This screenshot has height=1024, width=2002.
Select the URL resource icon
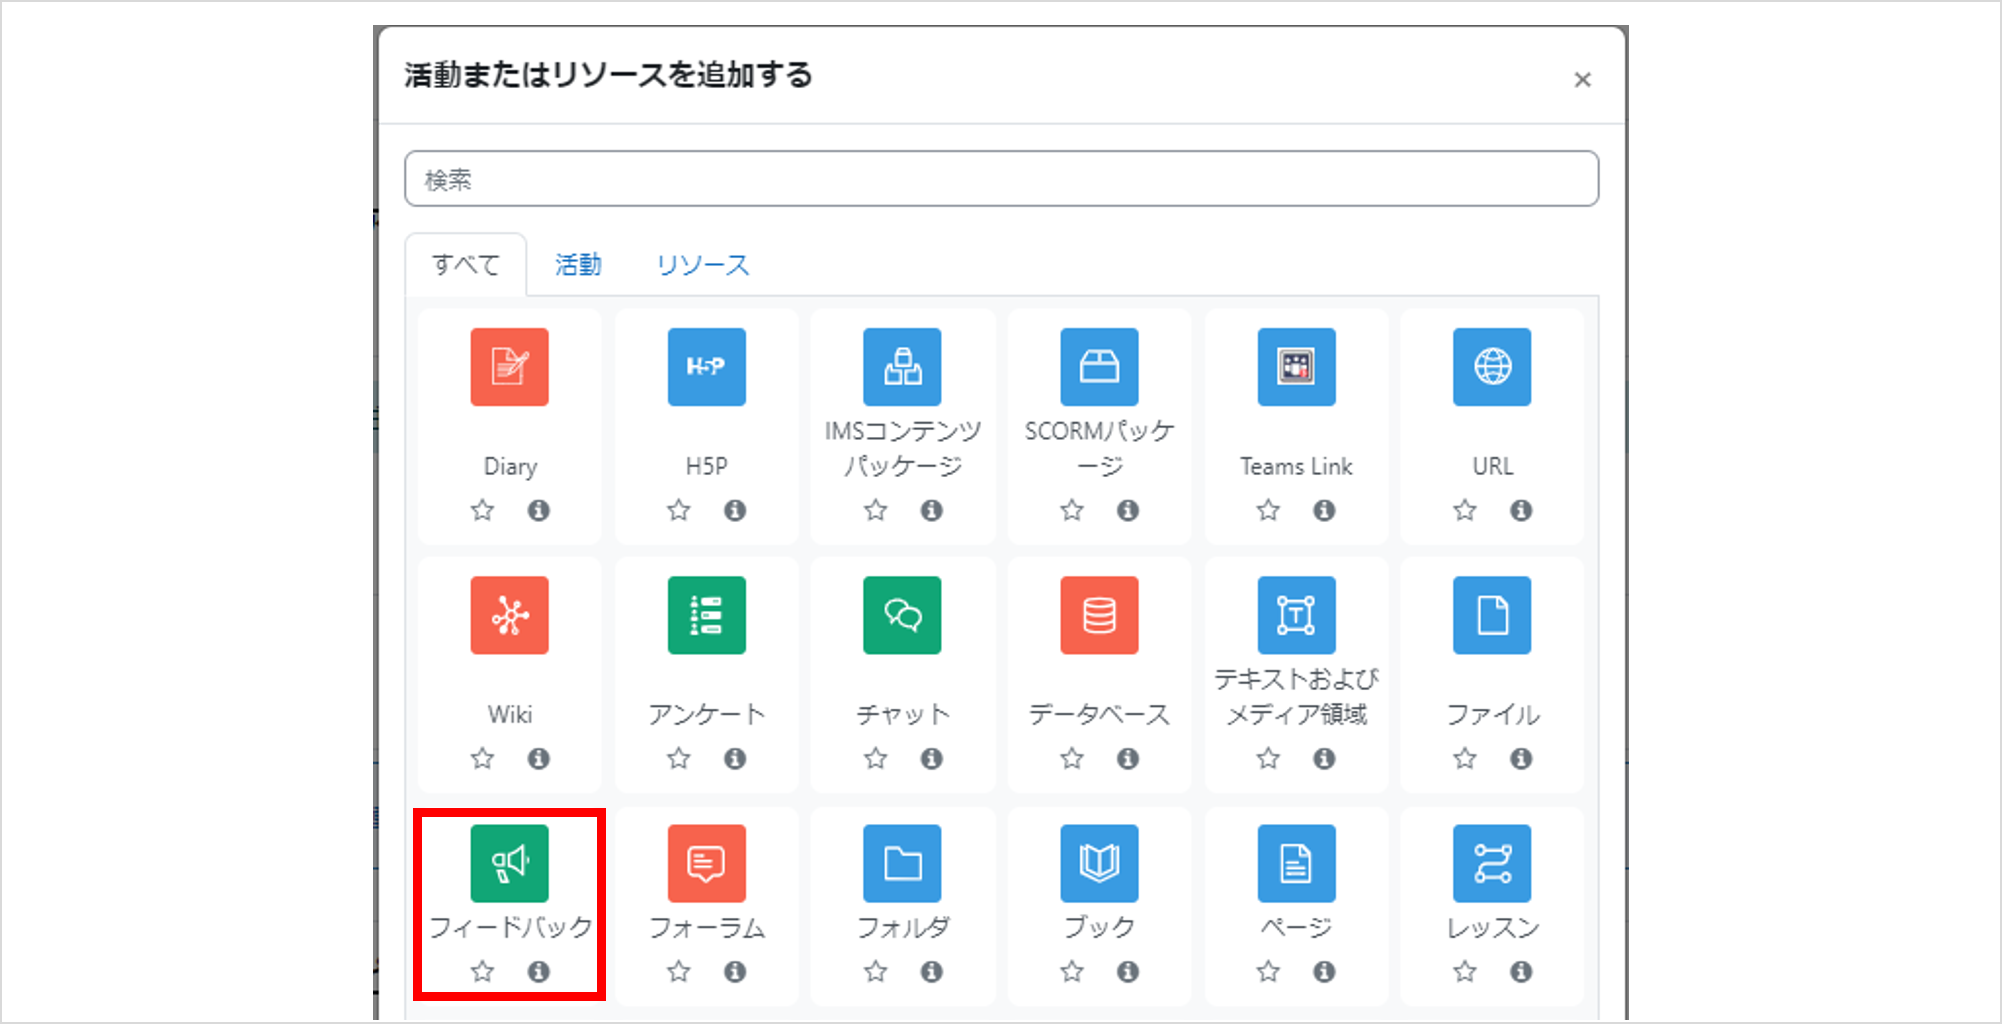click(1493, 367)
